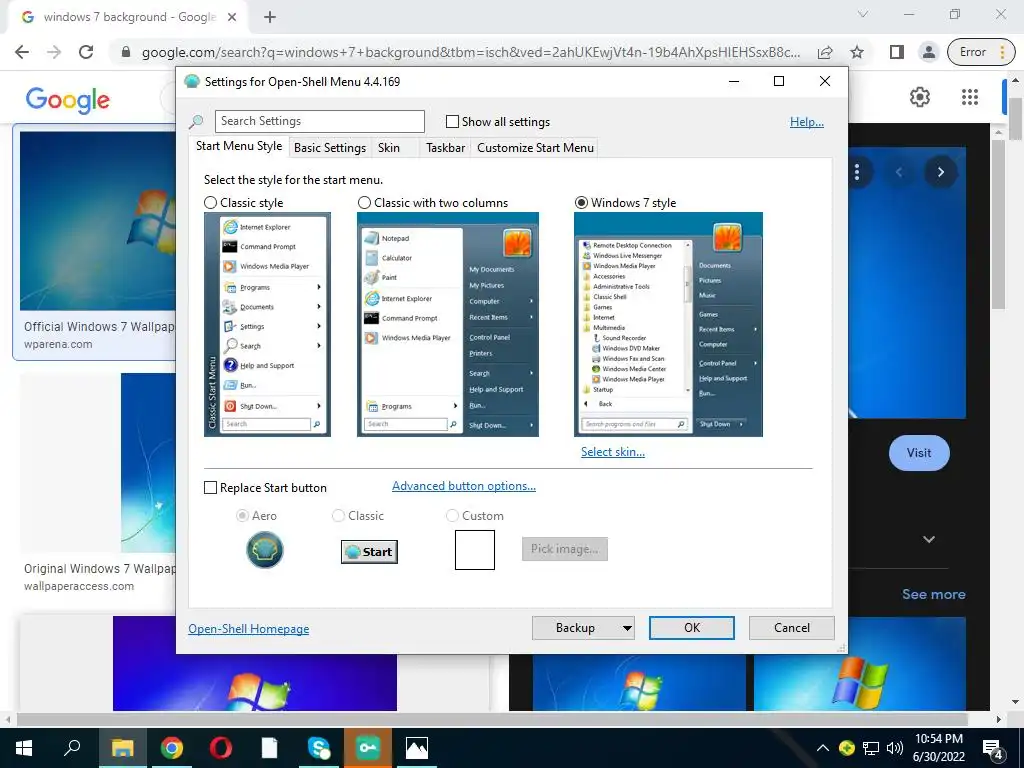Open Skype from the taskbar
Screen dimensions: 1024x768
coord(319,748)
